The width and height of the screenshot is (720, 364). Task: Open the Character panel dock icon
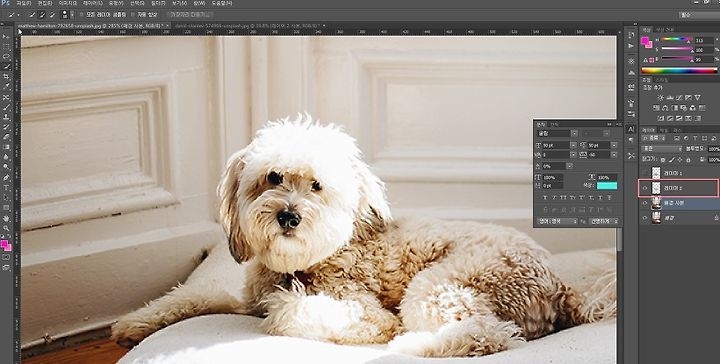[631, 129]
